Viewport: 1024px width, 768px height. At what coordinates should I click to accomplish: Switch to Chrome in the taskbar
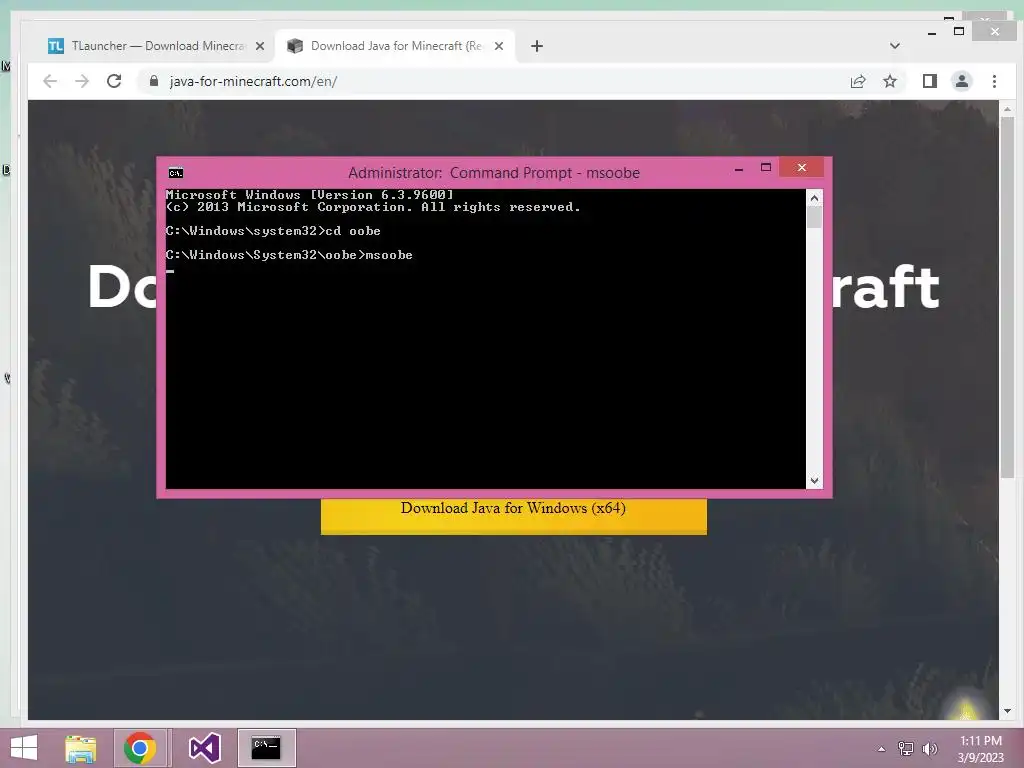139,748
